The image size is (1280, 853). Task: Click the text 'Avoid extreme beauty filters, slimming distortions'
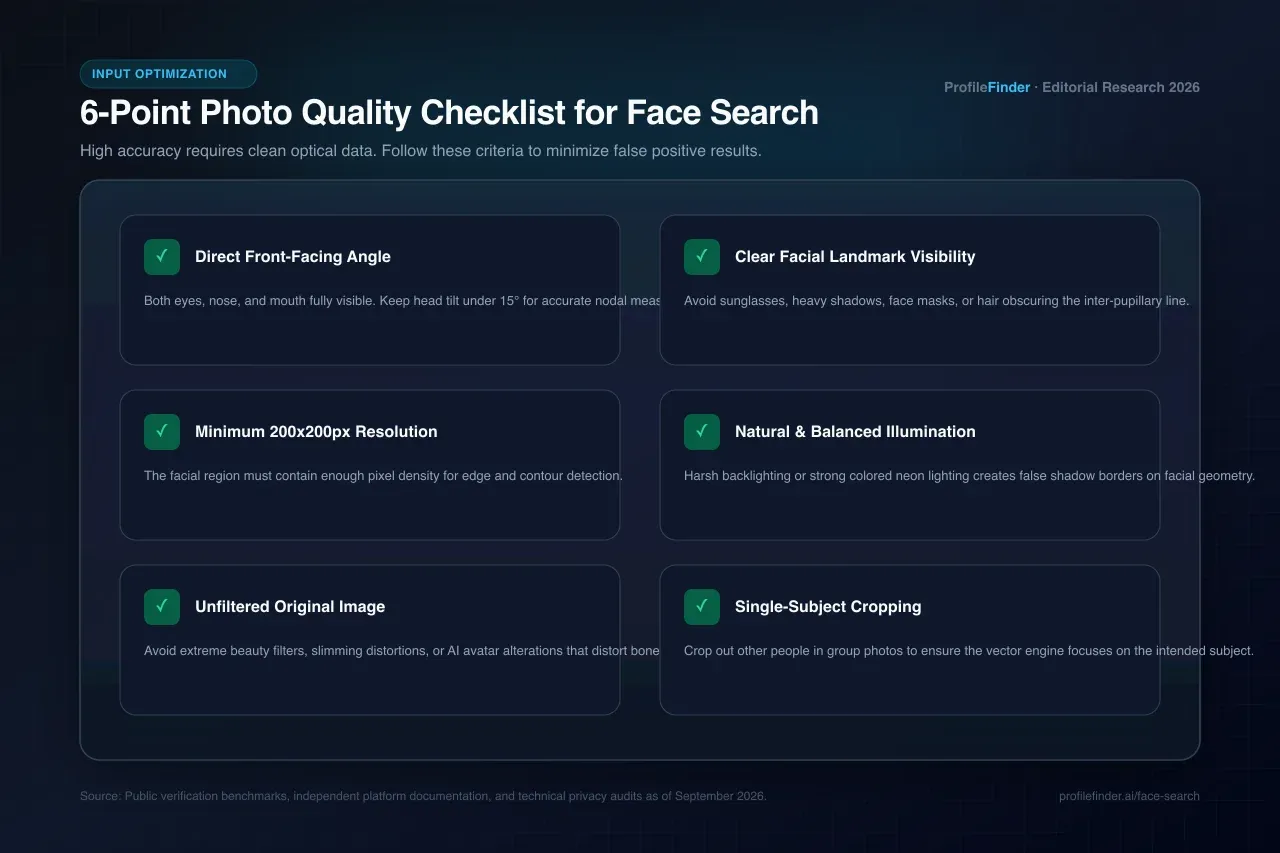coord(286,650)
